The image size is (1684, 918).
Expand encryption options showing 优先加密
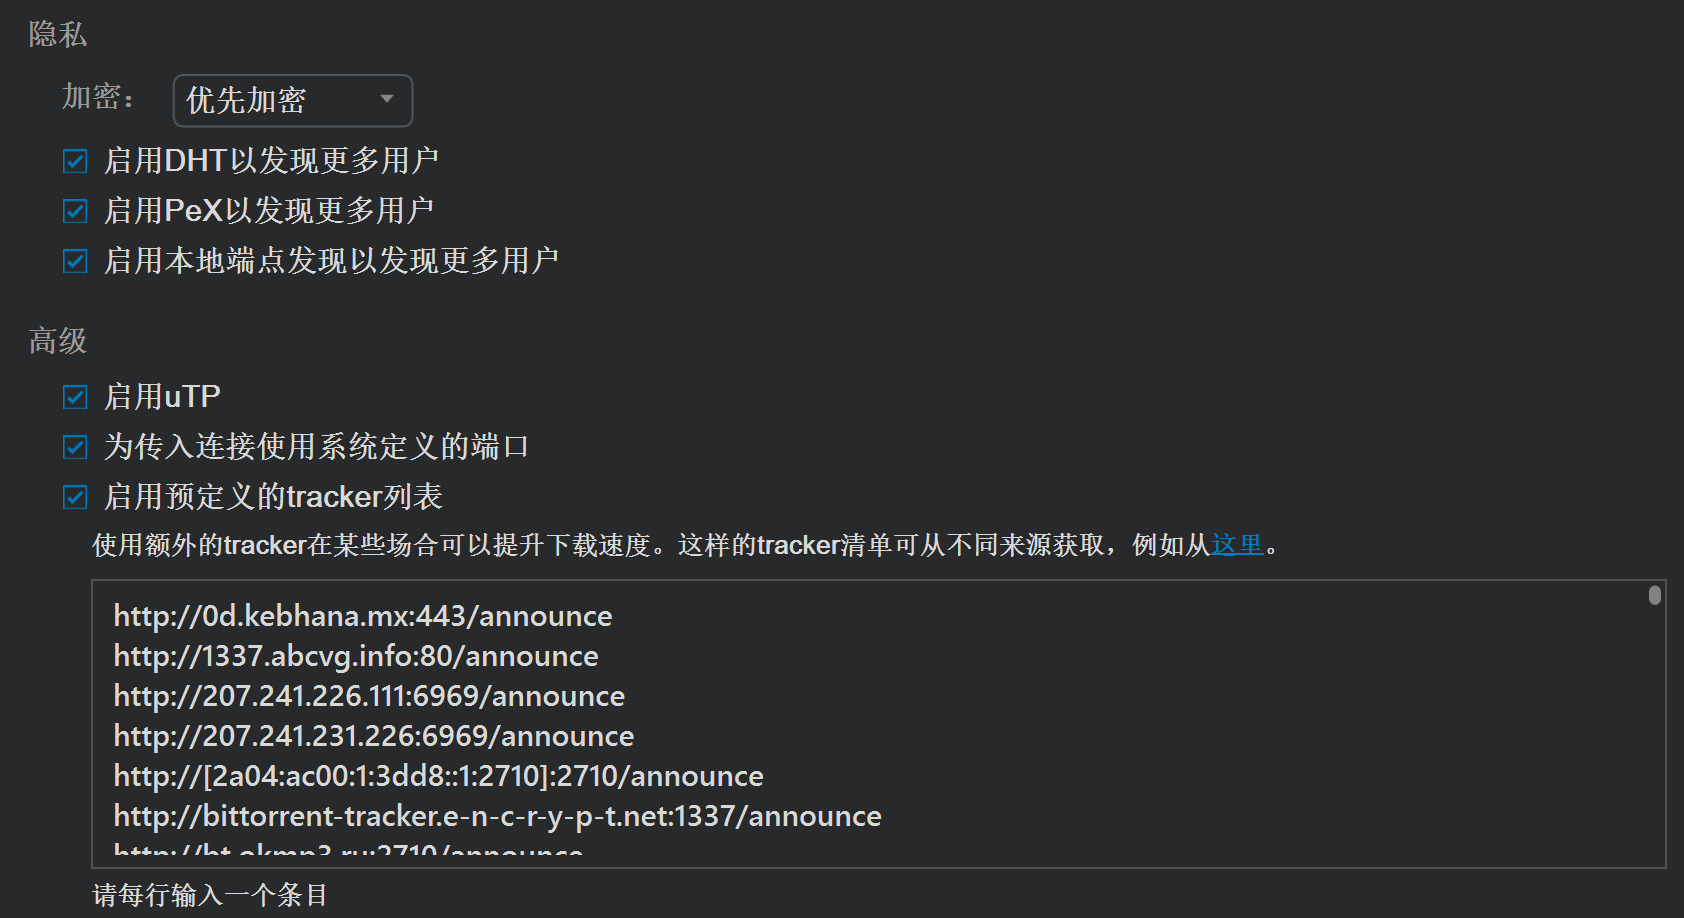coord(291,100)
